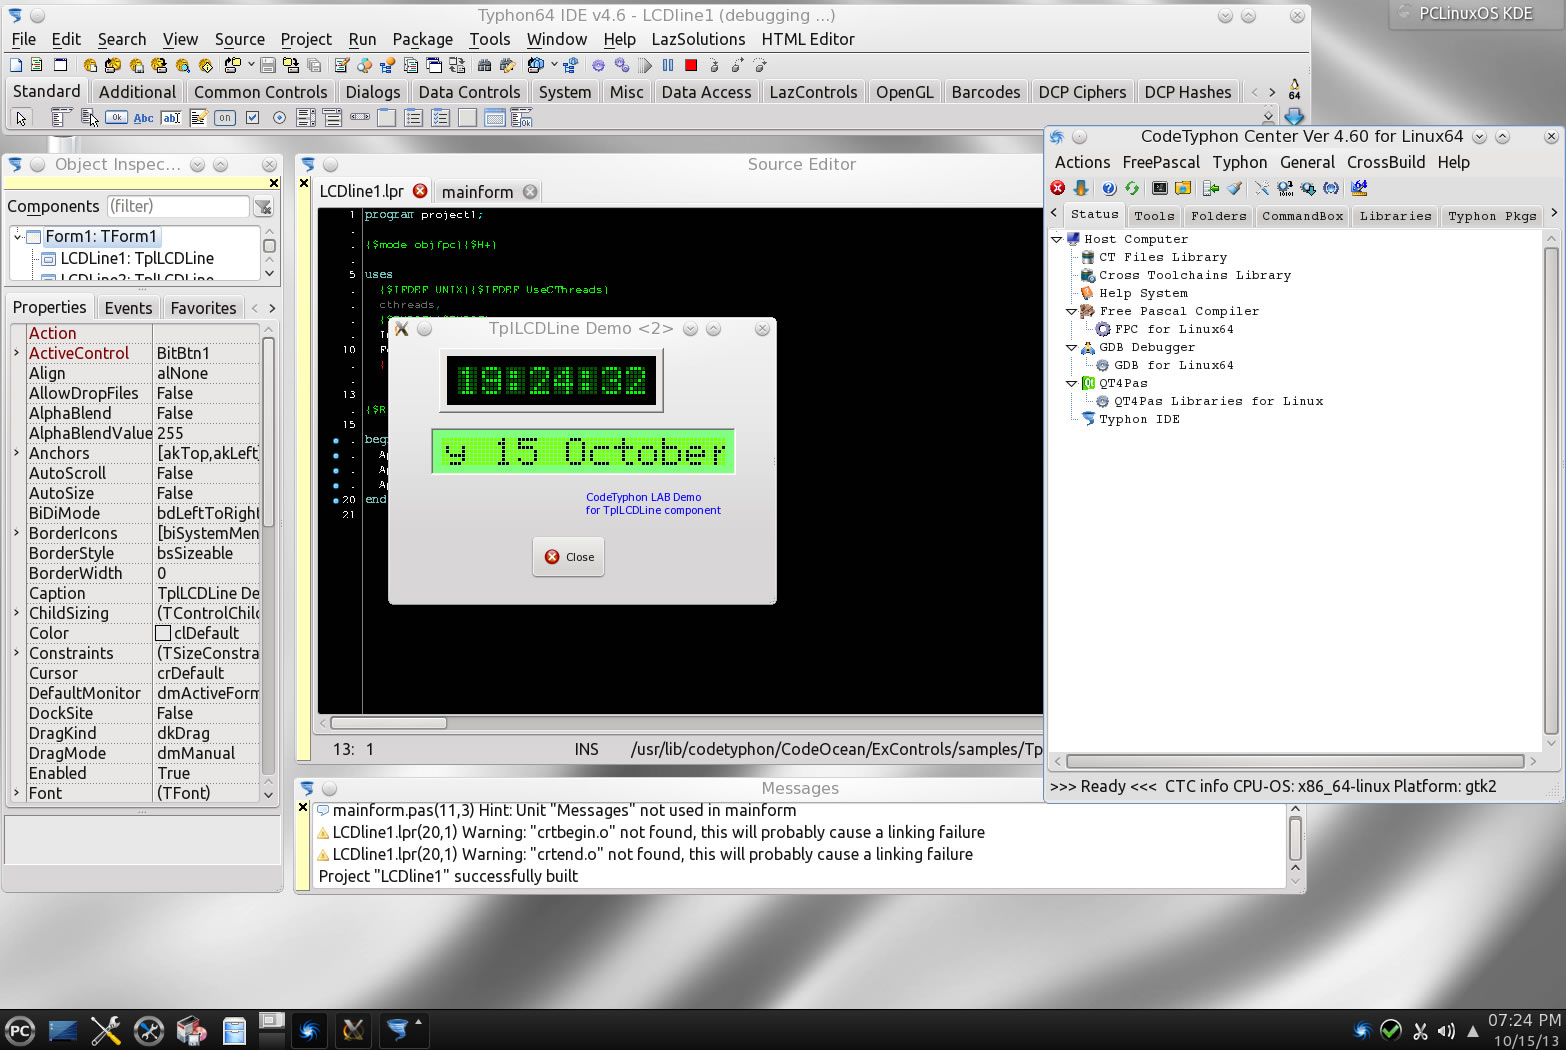Viewport: 1566px width, 1050px height.
Task: Select the pointer selection tool in palette
Action: point(21,118)
